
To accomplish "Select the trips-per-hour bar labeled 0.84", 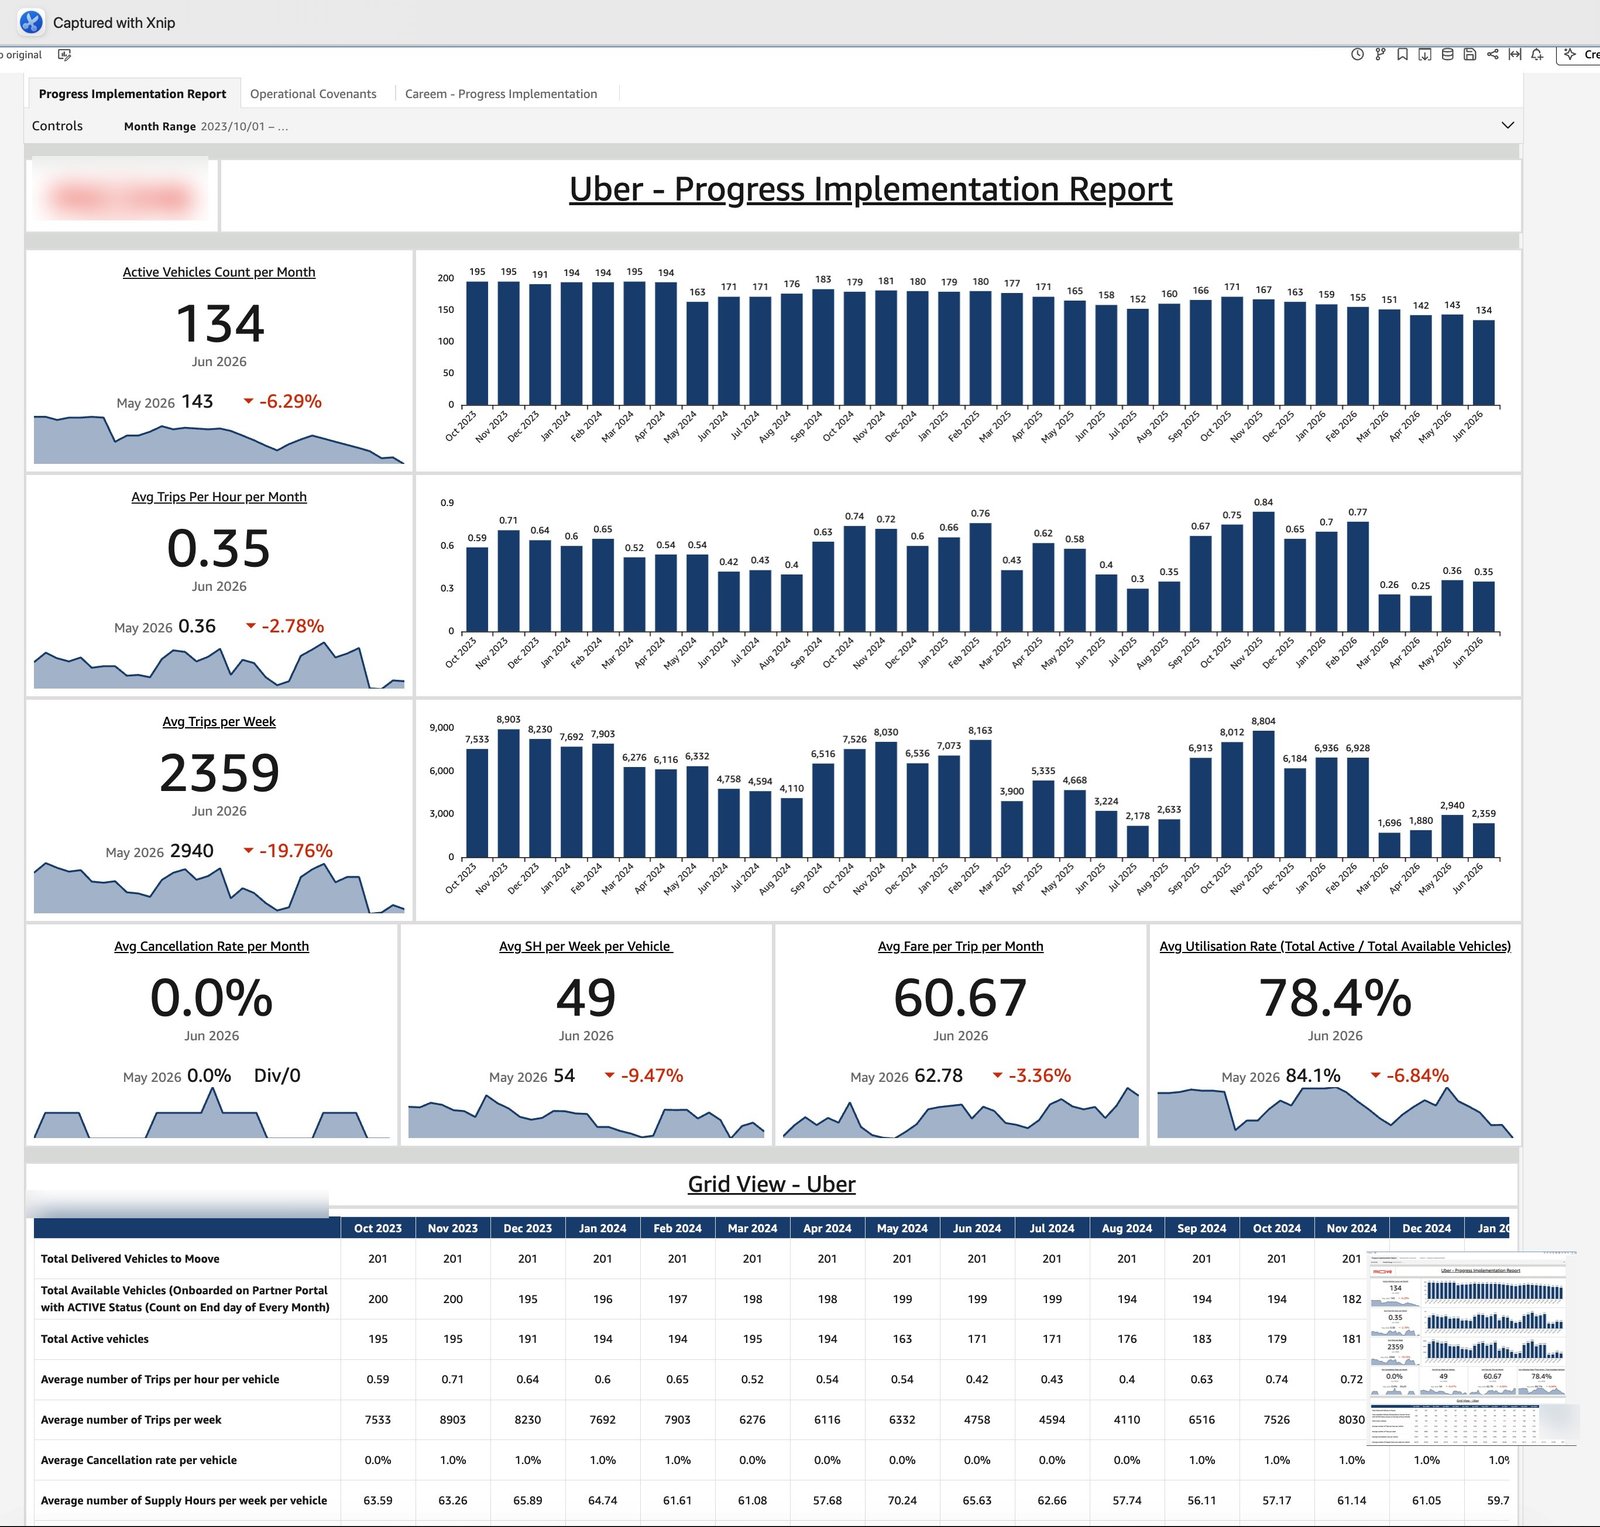I will point(1264,572).
